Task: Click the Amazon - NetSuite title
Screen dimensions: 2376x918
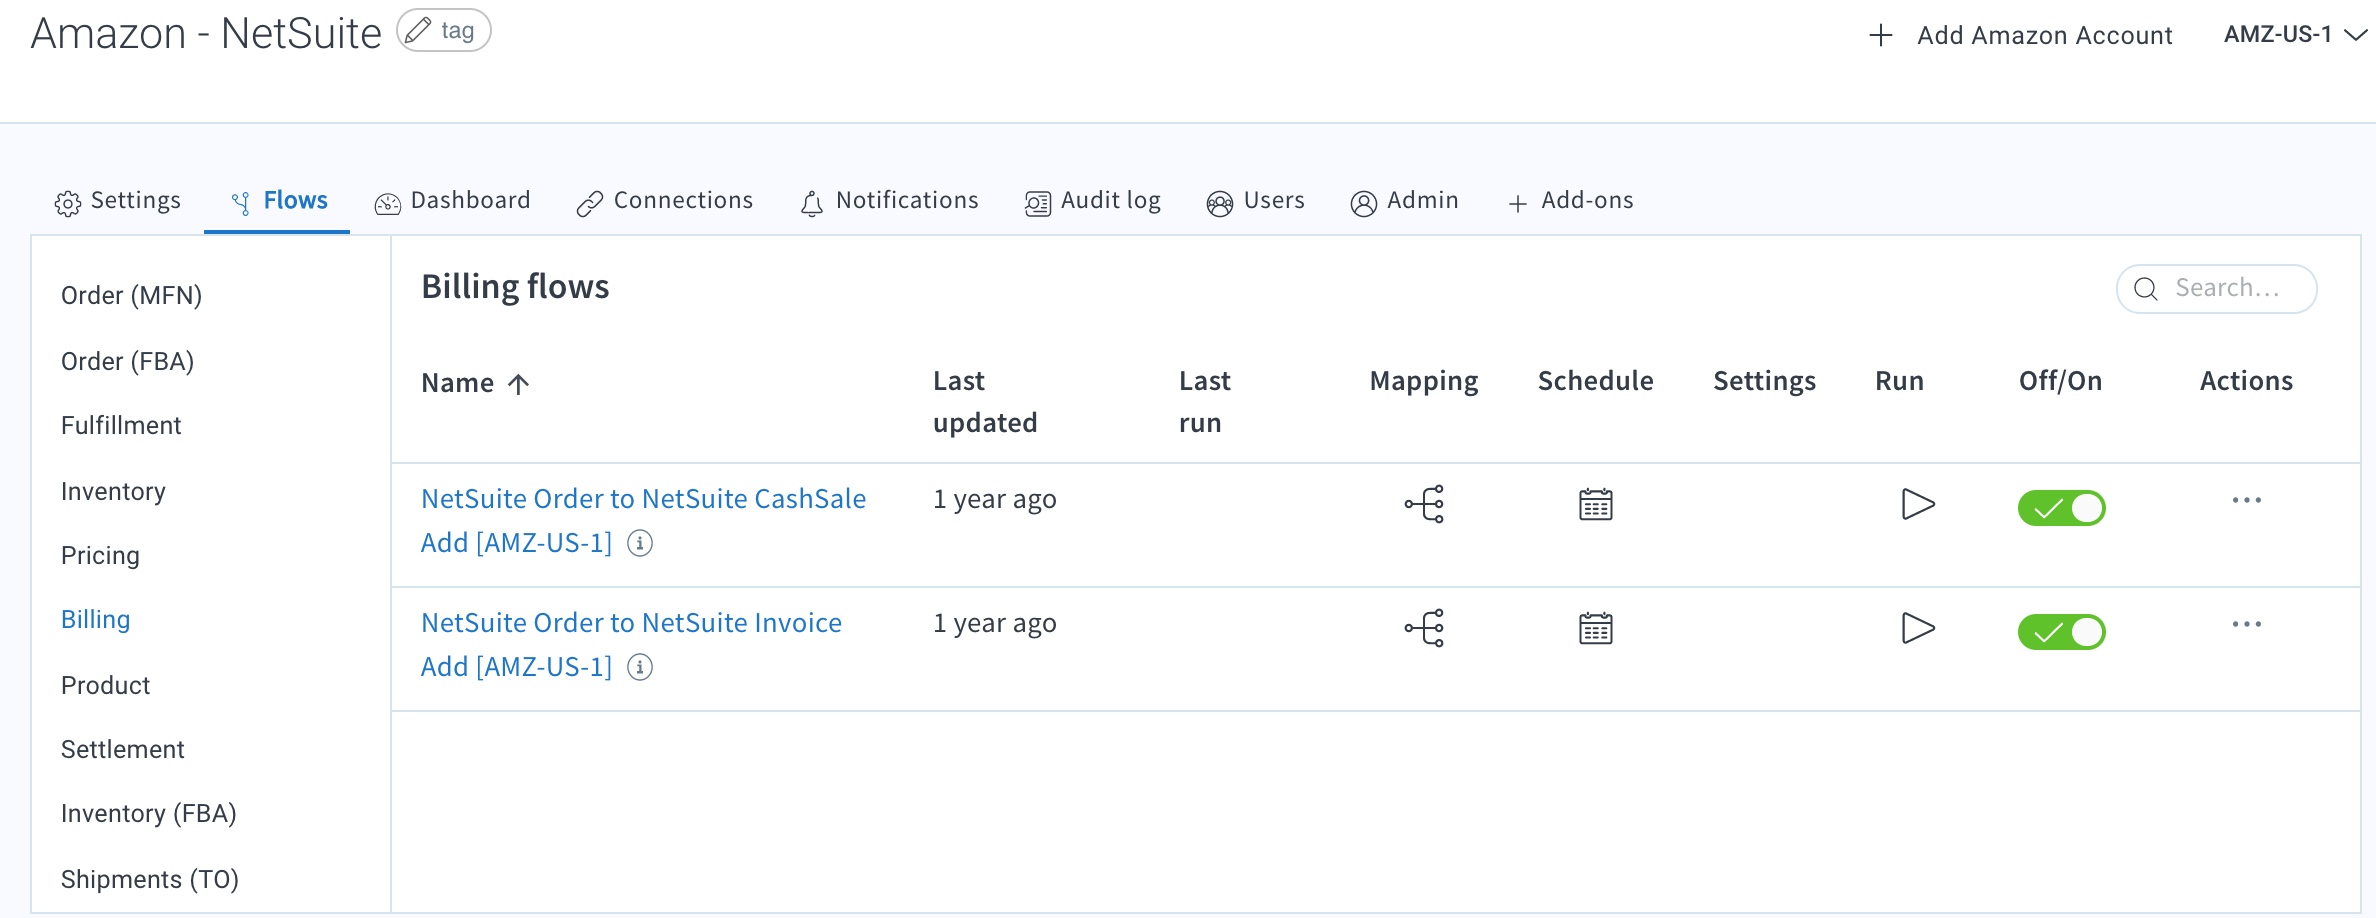Action: coord(206,33)
